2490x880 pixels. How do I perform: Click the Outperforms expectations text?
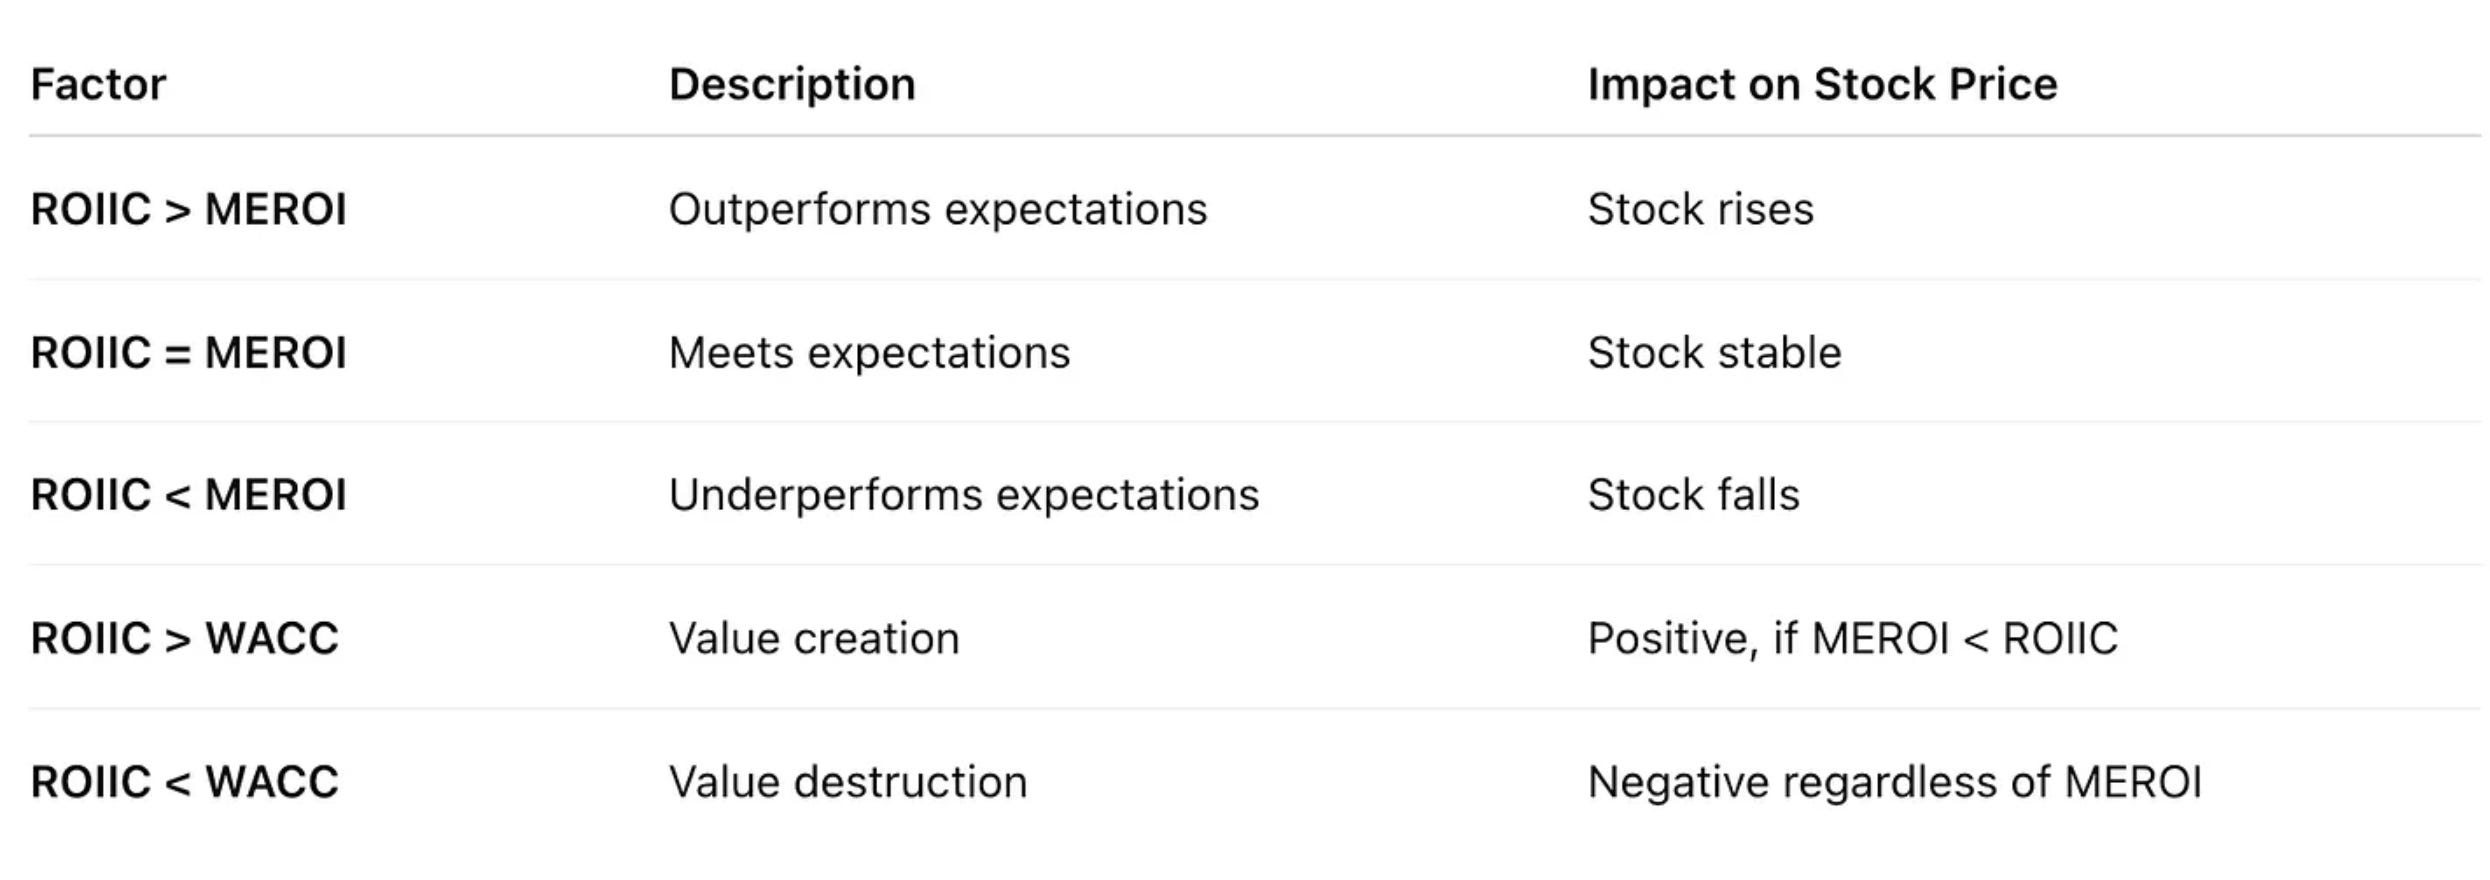point(938,210)
